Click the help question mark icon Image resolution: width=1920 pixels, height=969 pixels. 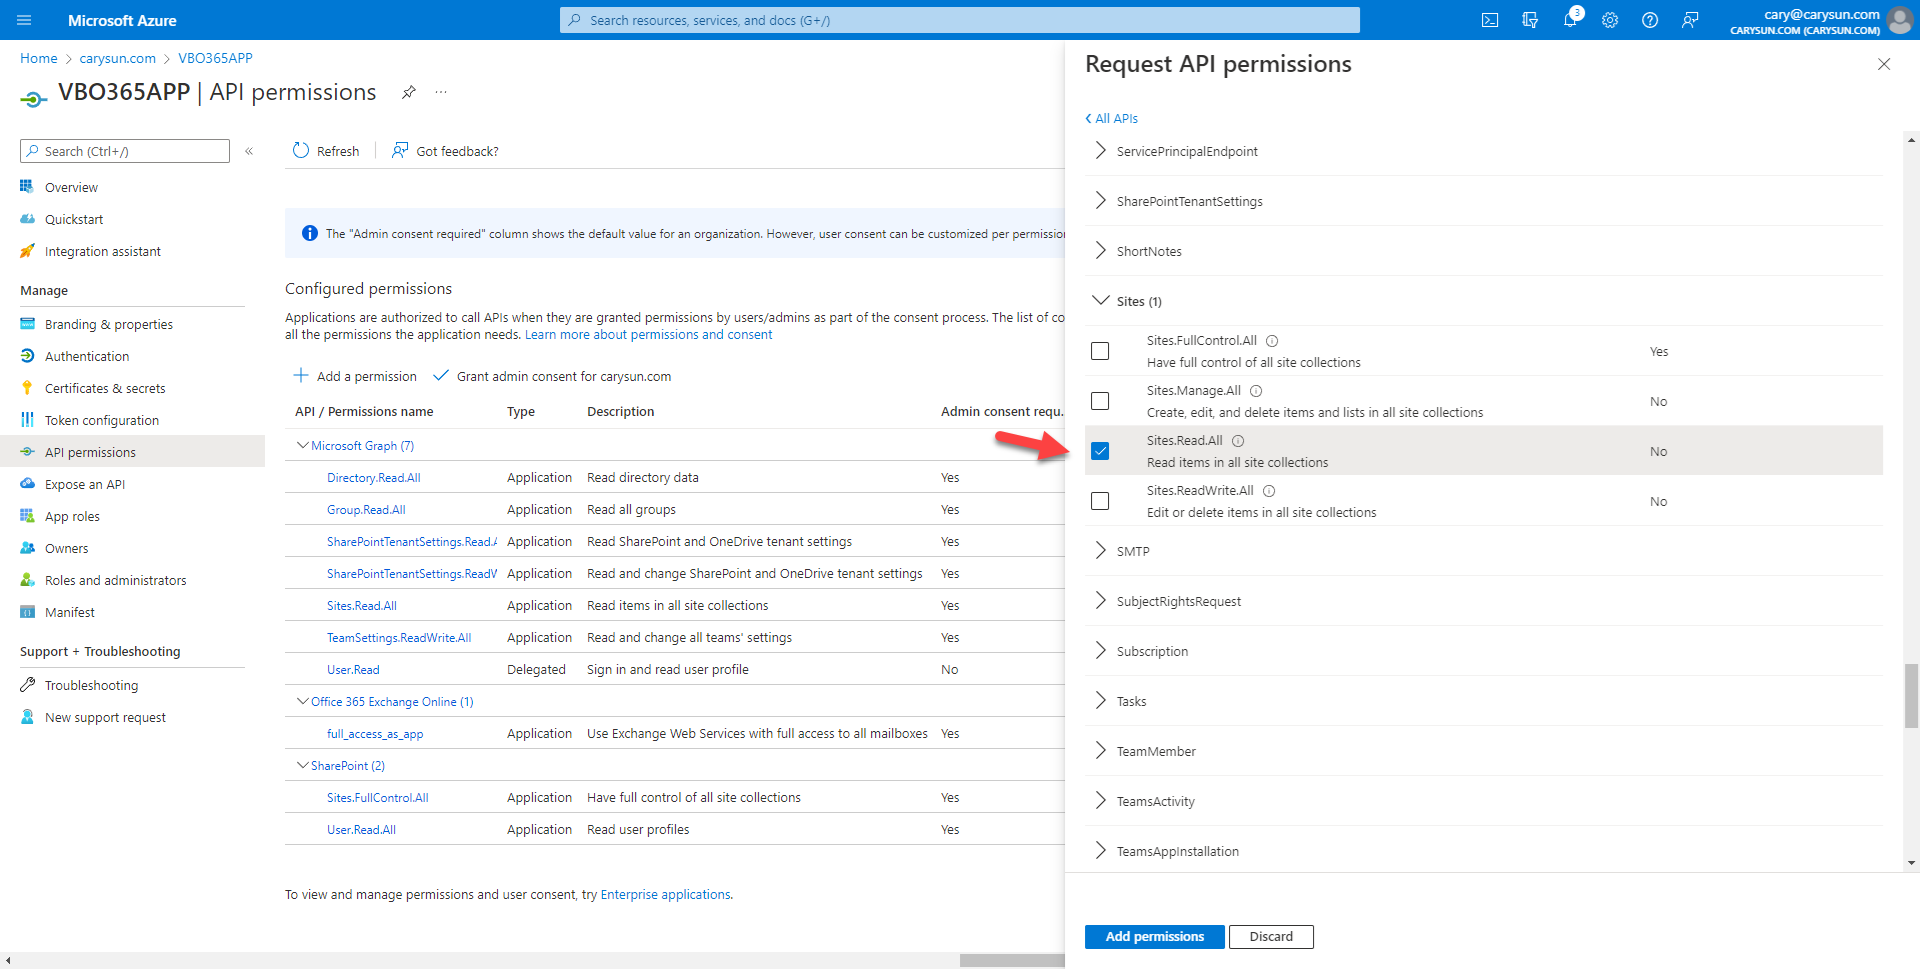coord(1650,20)
